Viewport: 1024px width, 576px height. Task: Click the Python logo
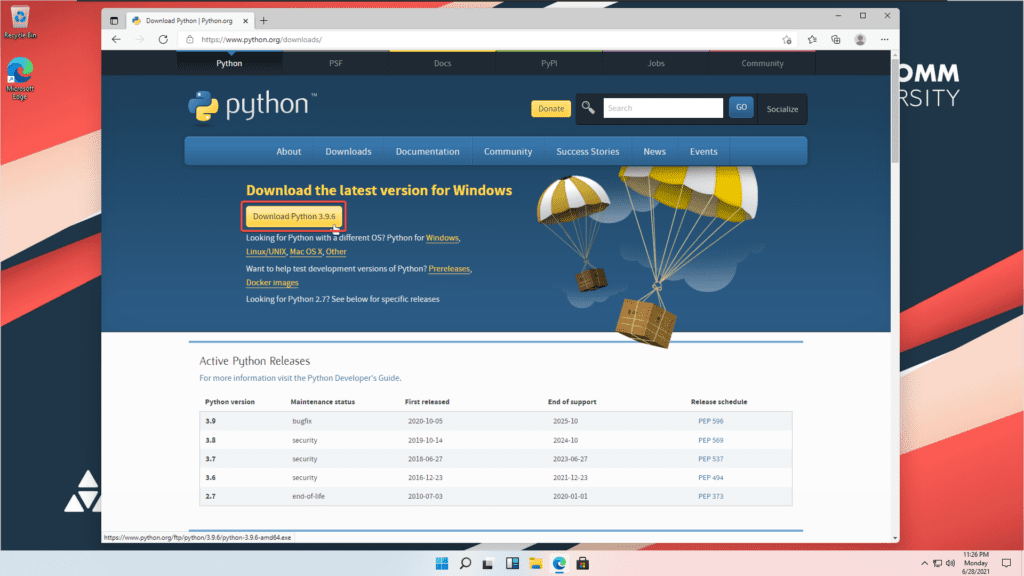pyautogui.click(x=253, y=106)
